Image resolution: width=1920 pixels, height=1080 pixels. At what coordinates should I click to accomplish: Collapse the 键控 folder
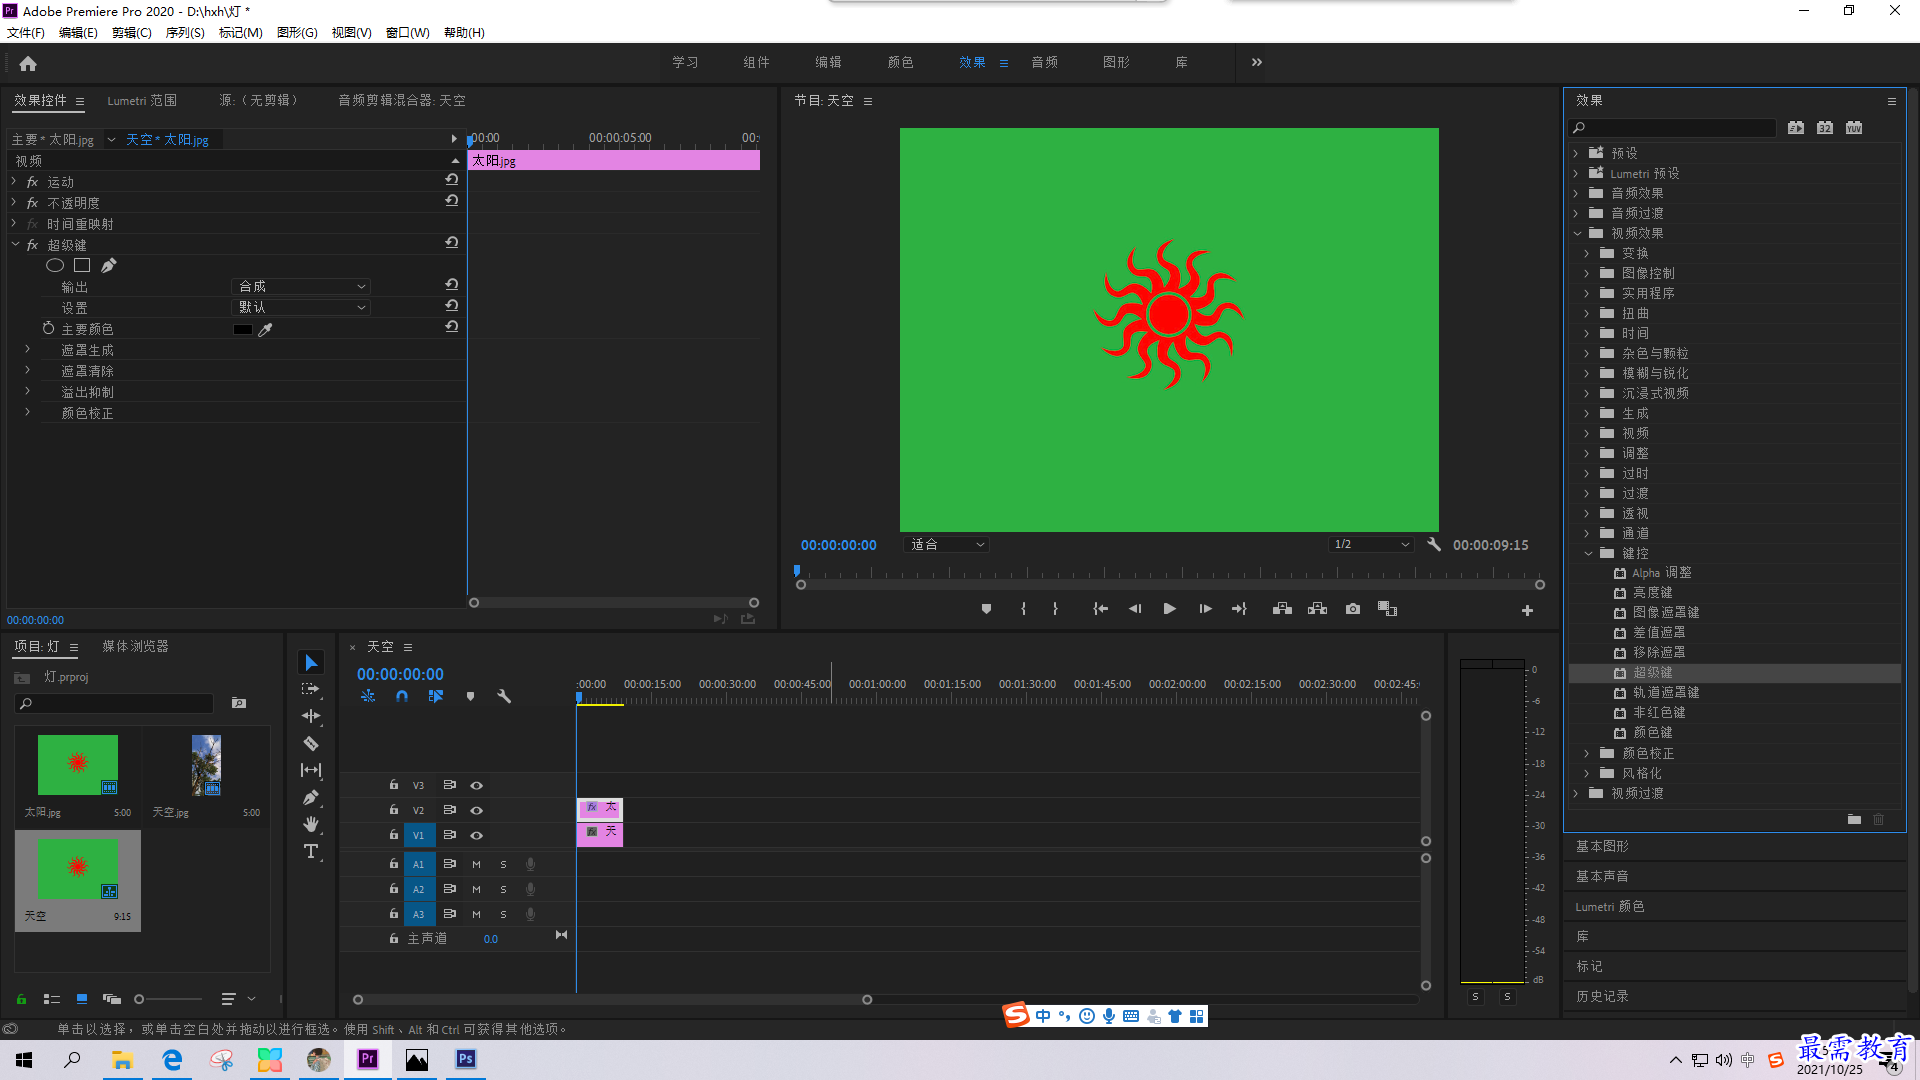(x=1587, y=553)
